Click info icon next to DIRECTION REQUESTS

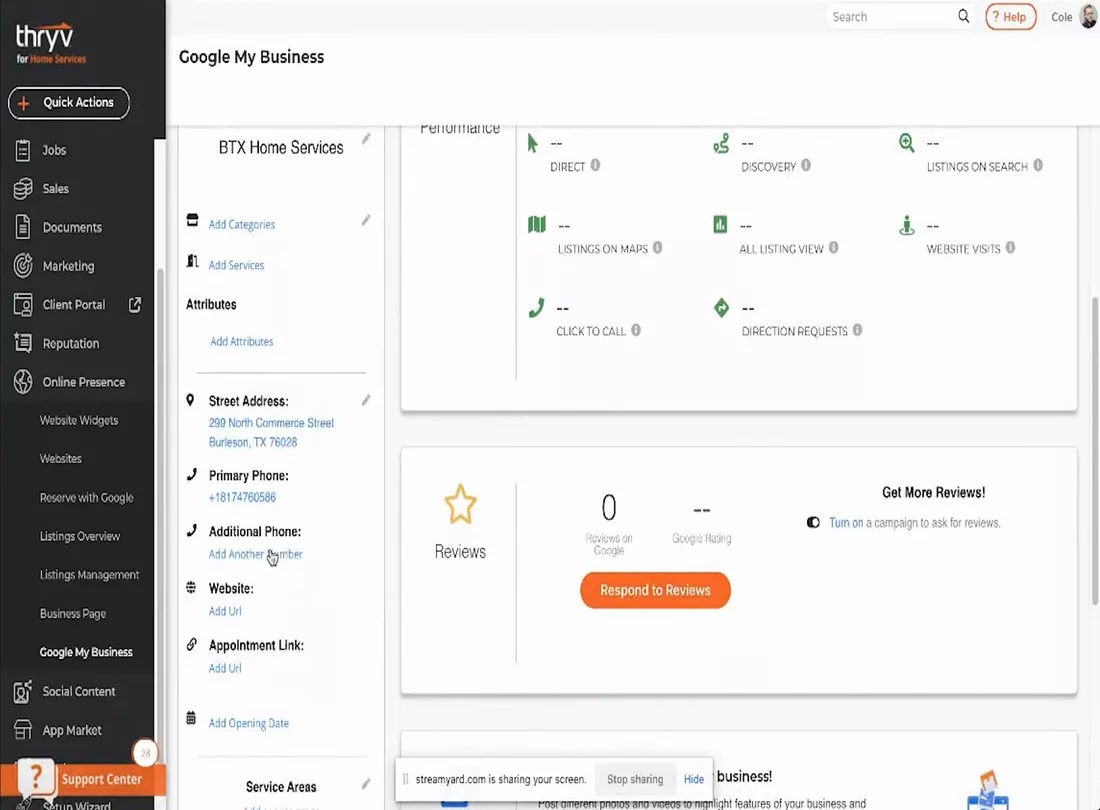tap(857, 330)
